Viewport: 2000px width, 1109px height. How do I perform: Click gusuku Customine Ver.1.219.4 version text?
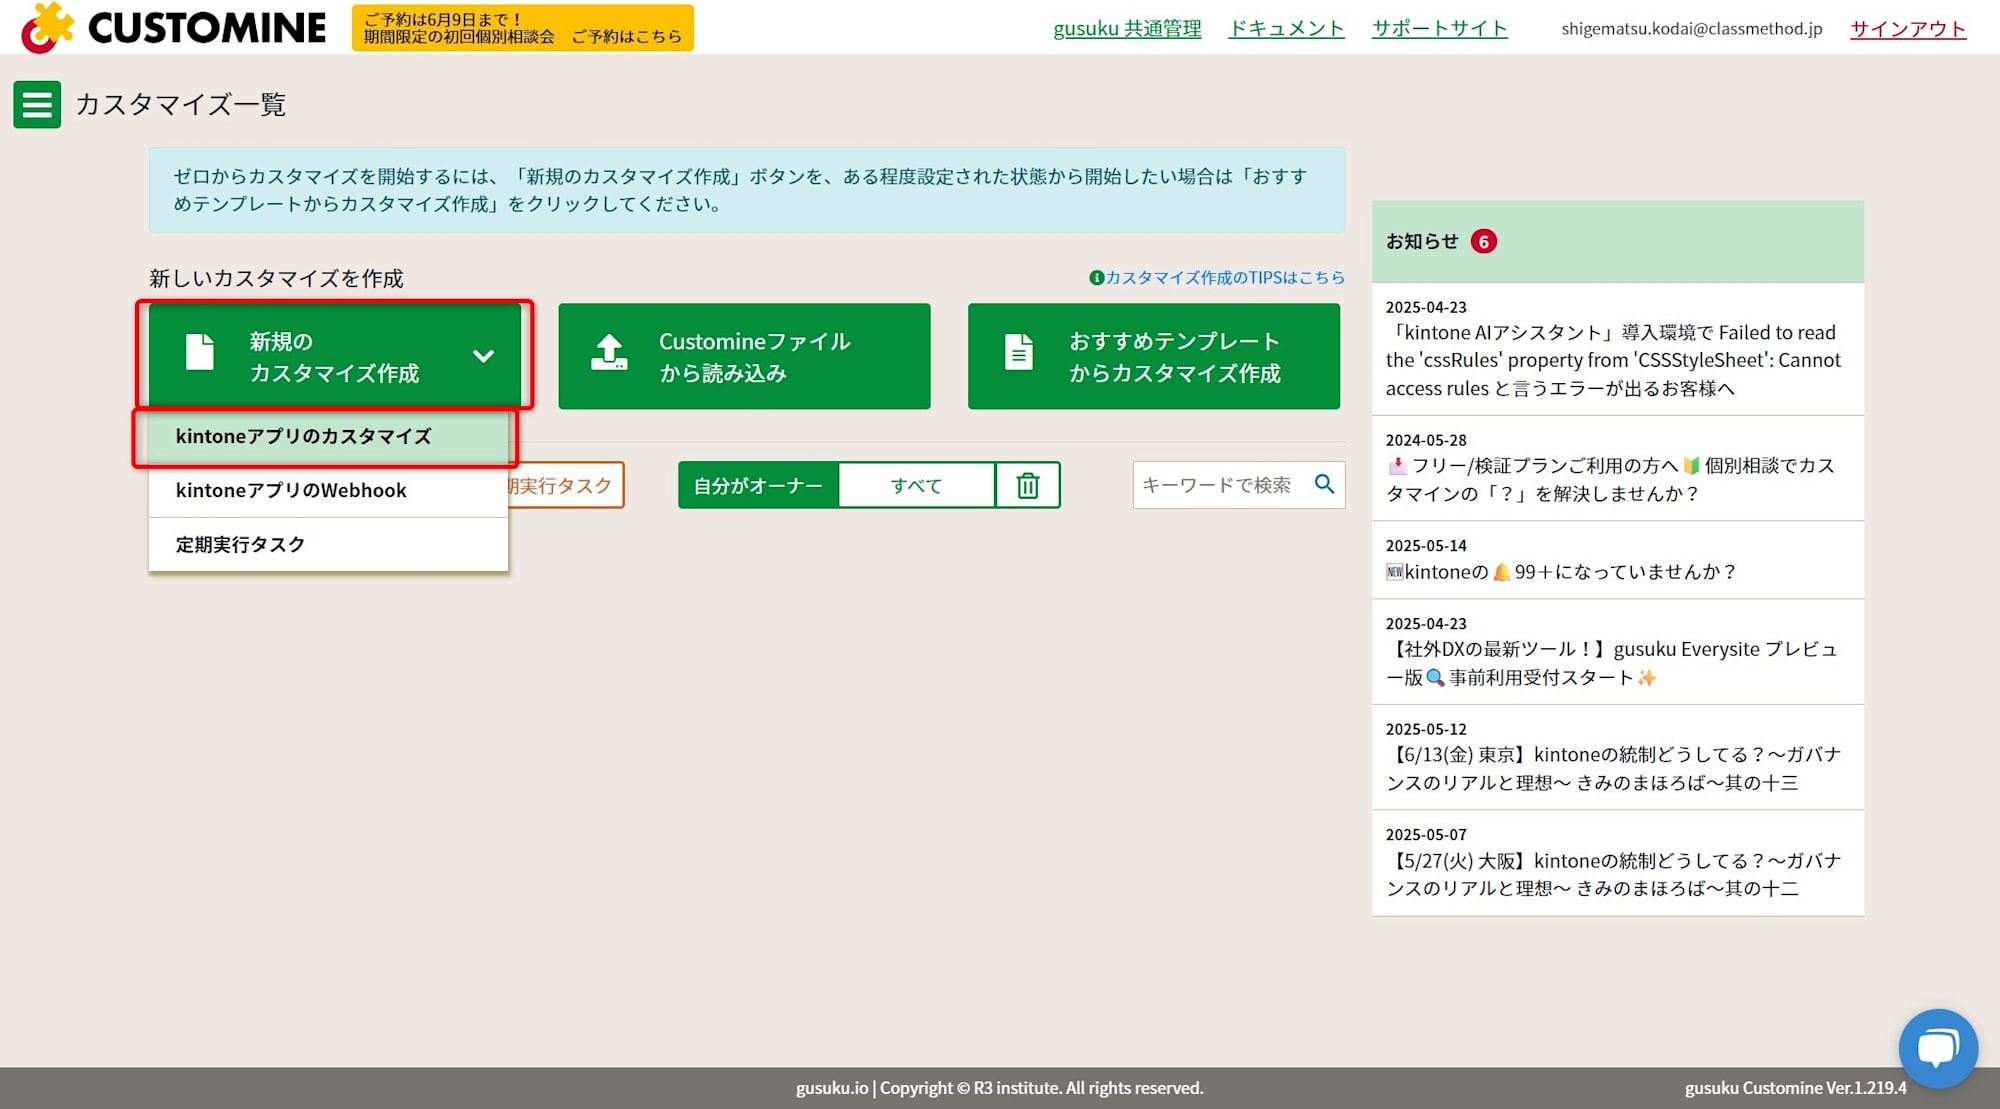tap(1795, 1088)
